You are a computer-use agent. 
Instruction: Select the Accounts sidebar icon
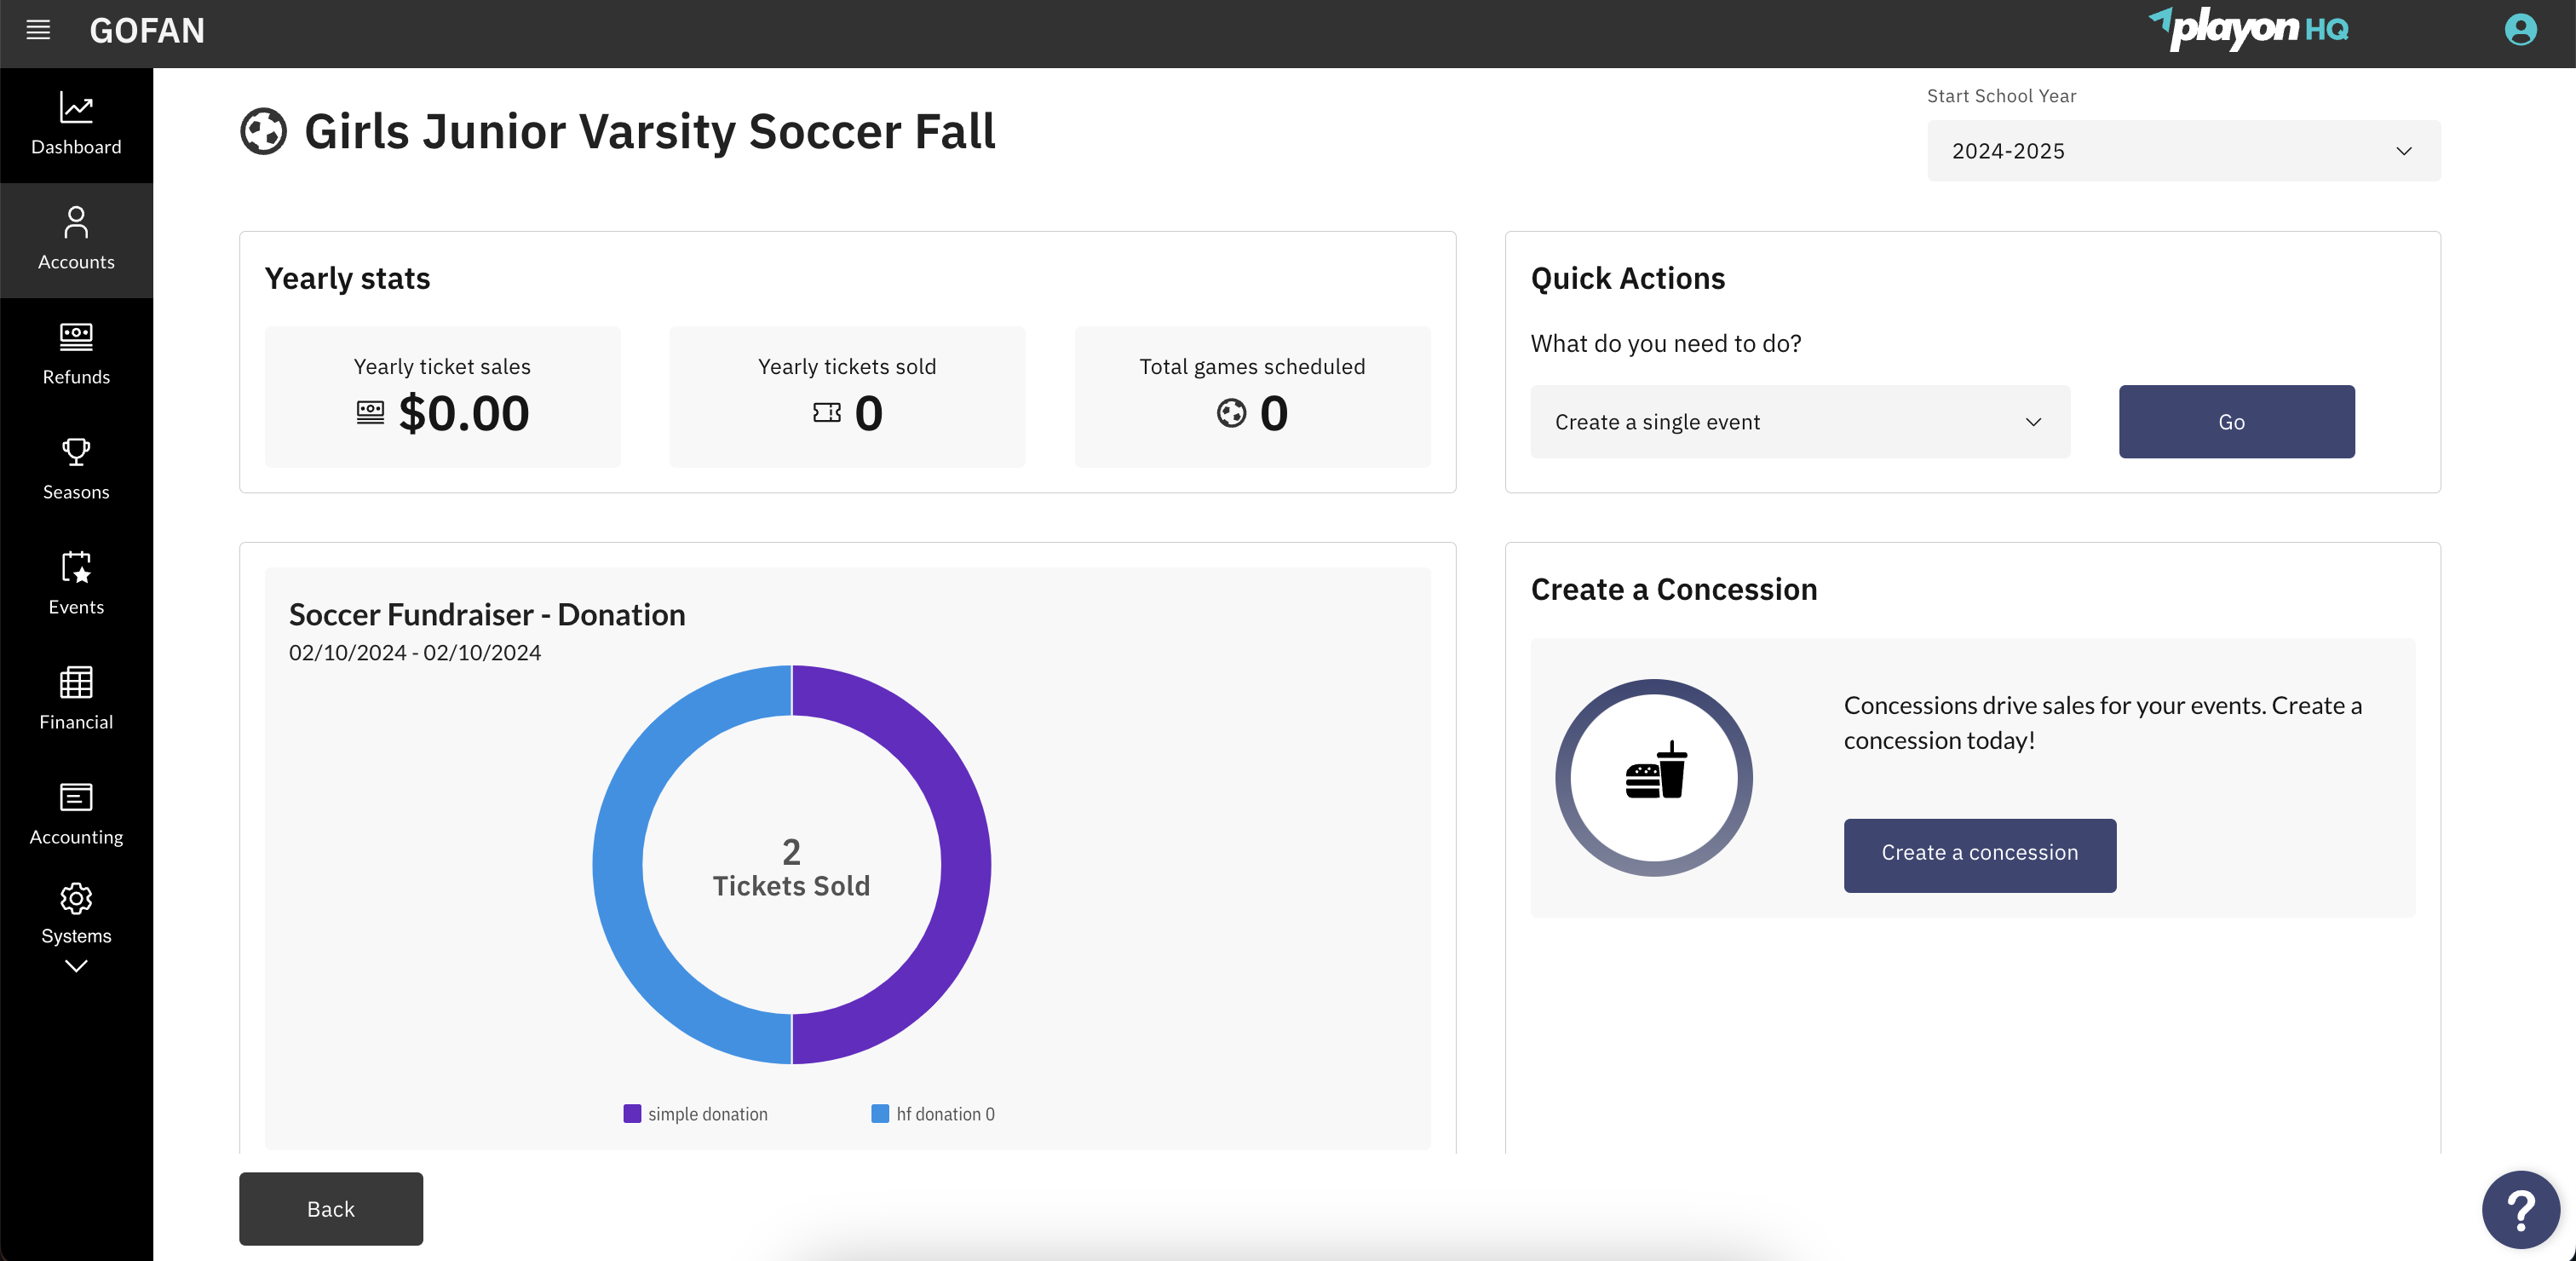(x=76, y=238)
